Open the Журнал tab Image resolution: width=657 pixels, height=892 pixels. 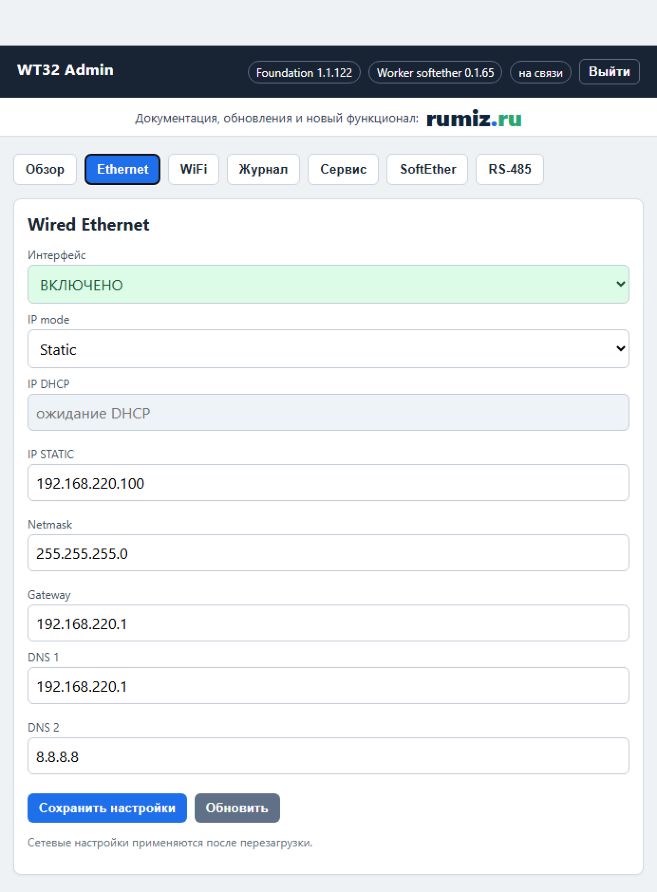(263, 170)
